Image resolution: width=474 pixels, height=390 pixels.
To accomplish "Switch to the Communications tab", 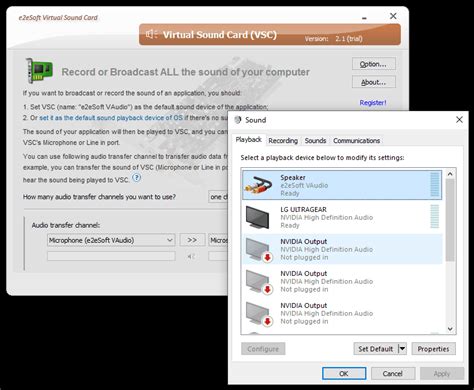I will (356, 141).
